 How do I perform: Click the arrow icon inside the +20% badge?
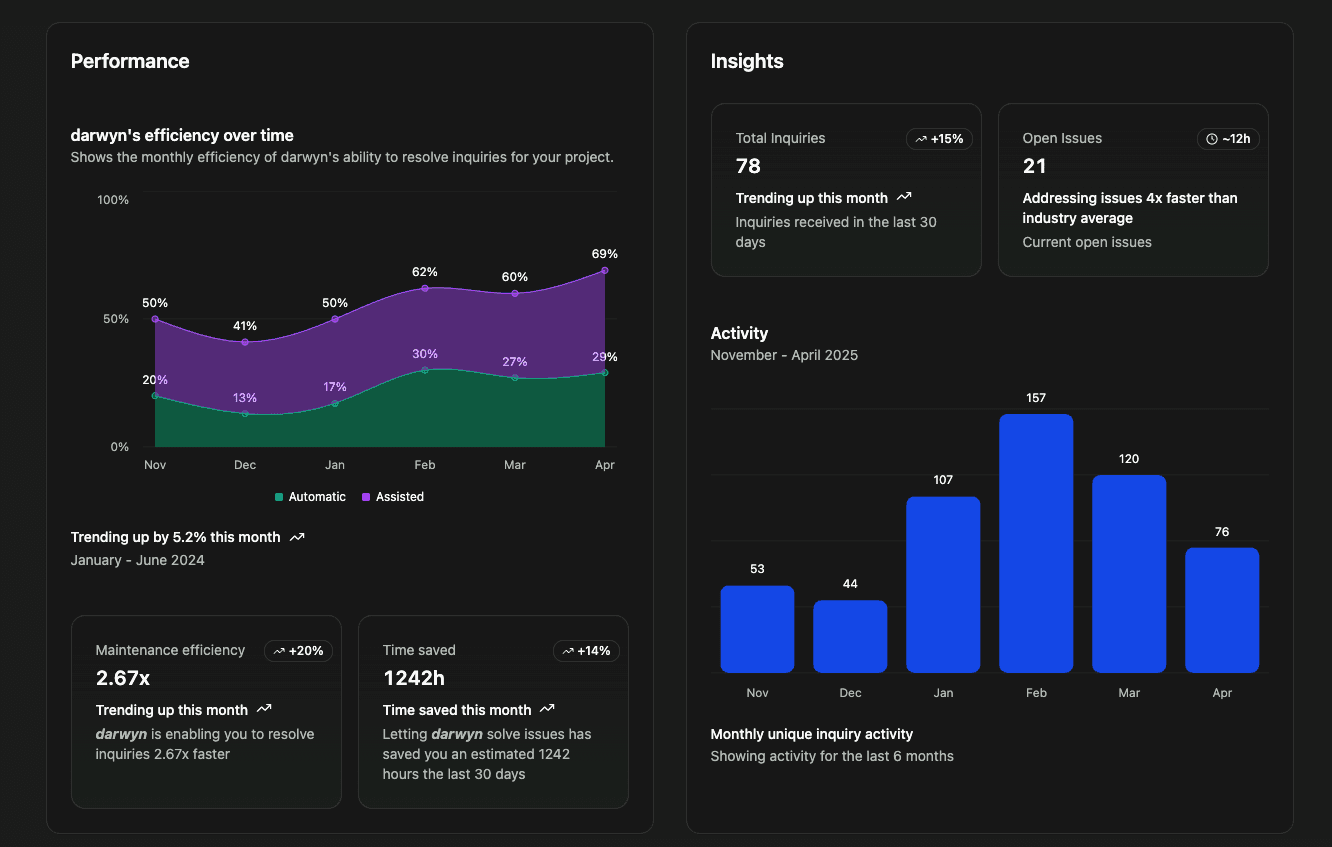280,650
